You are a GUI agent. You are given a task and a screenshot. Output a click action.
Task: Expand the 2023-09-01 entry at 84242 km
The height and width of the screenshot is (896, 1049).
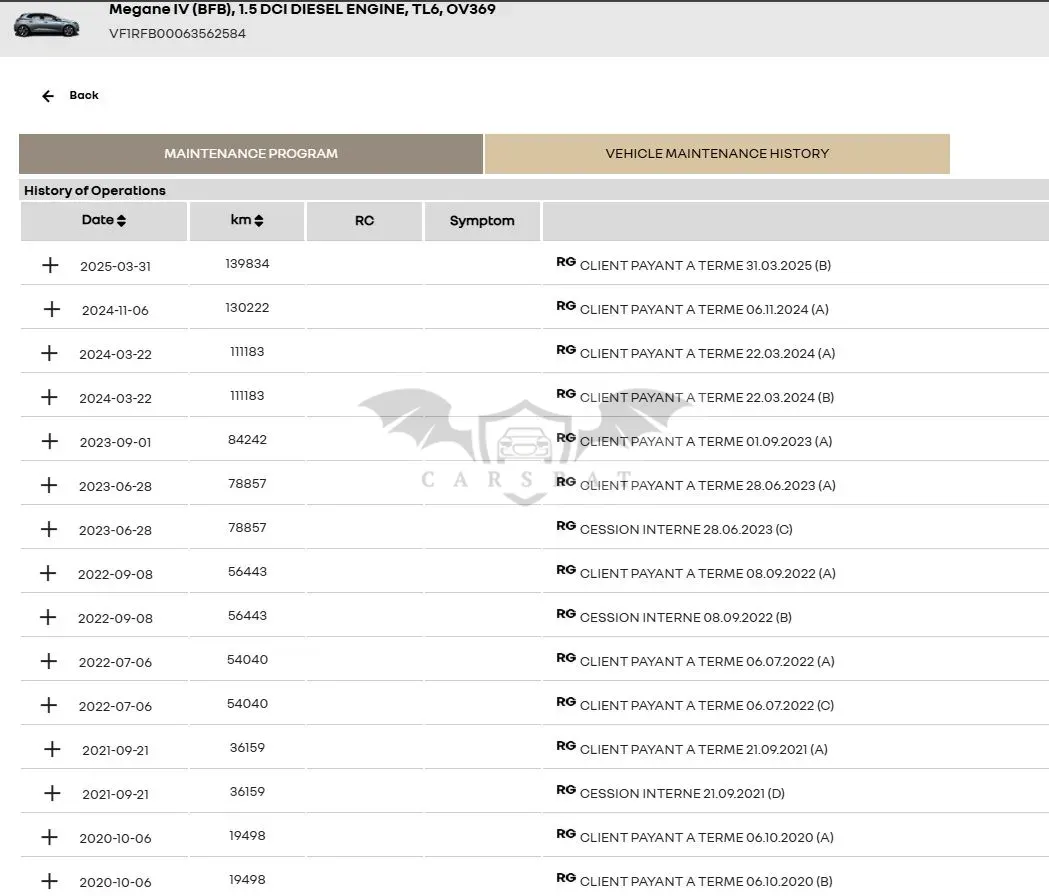50,441
